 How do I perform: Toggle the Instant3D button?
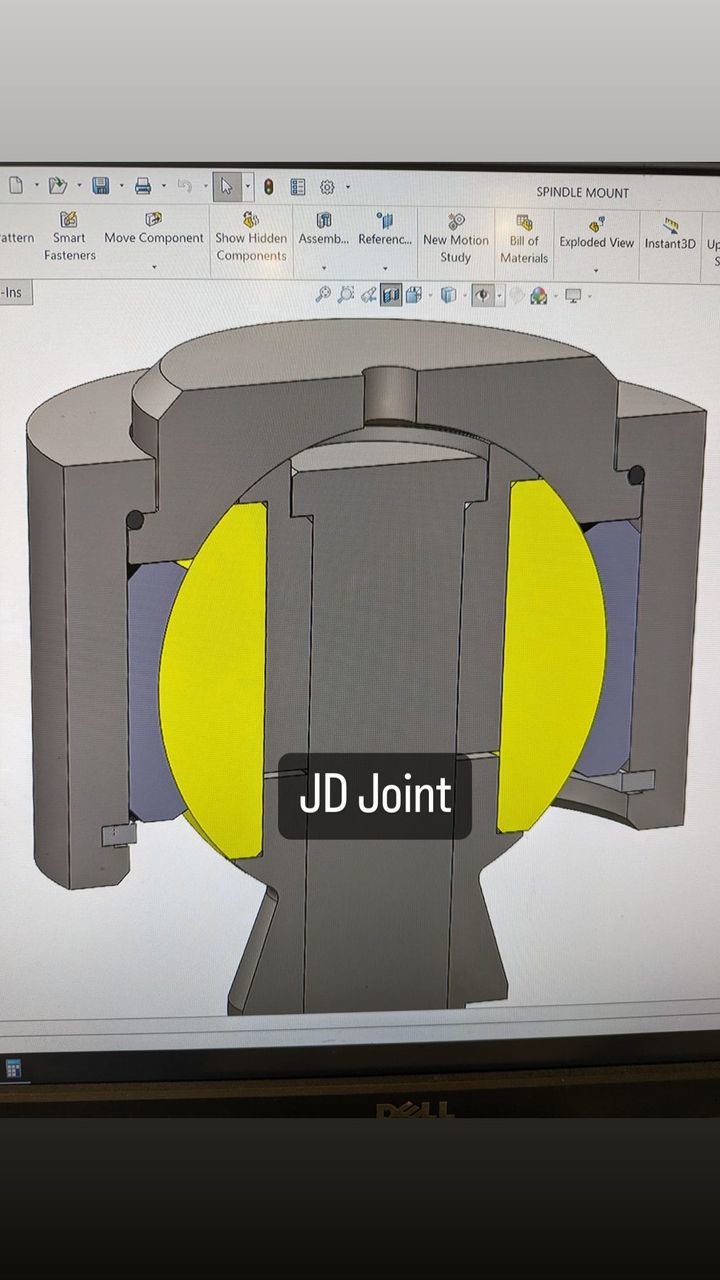click(670, 234)
